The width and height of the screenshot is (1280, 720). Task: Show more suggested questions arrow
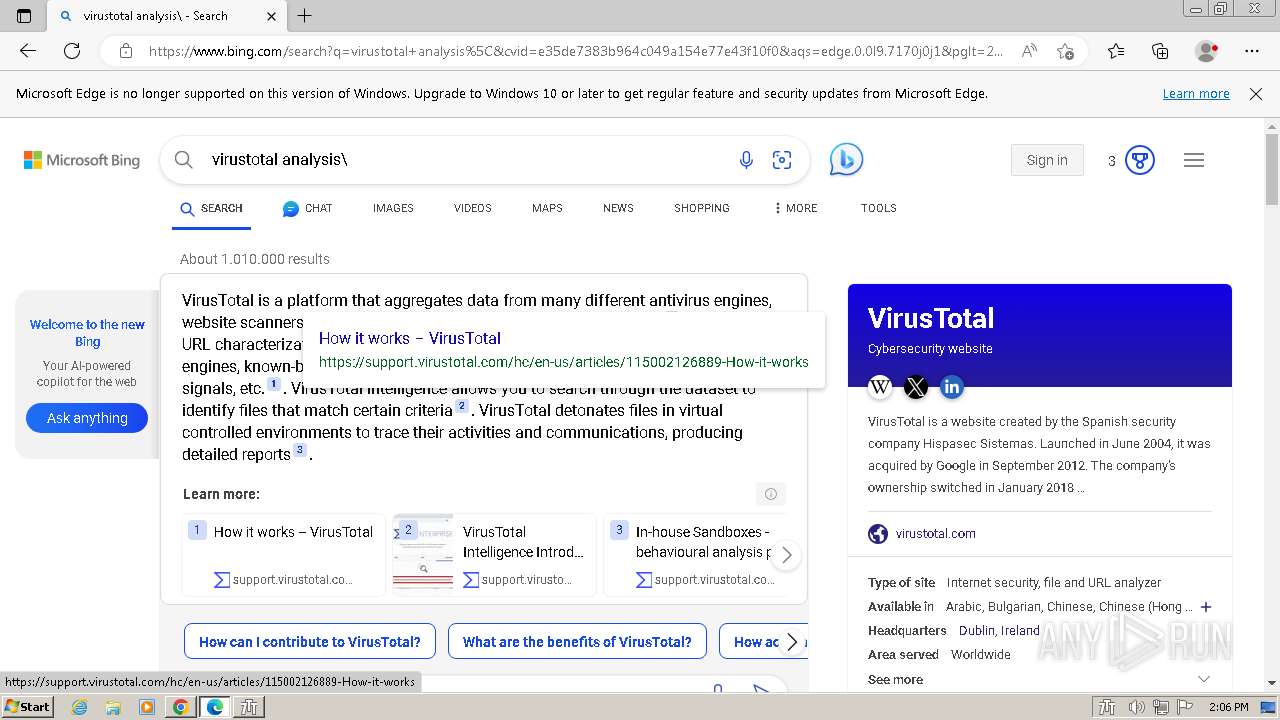792,642
